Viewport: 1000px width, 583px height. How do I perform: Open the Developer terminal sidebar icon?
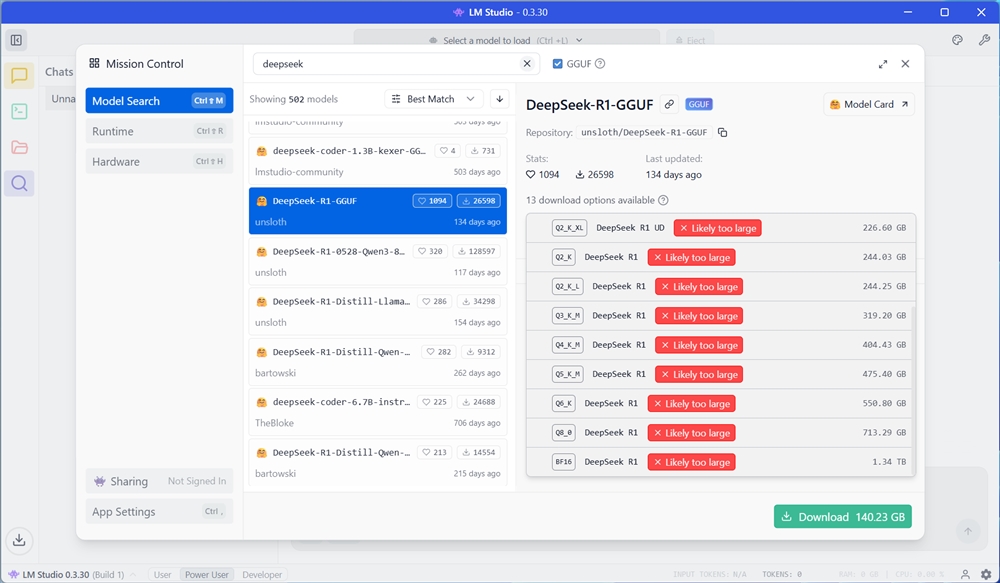[19, 112]
